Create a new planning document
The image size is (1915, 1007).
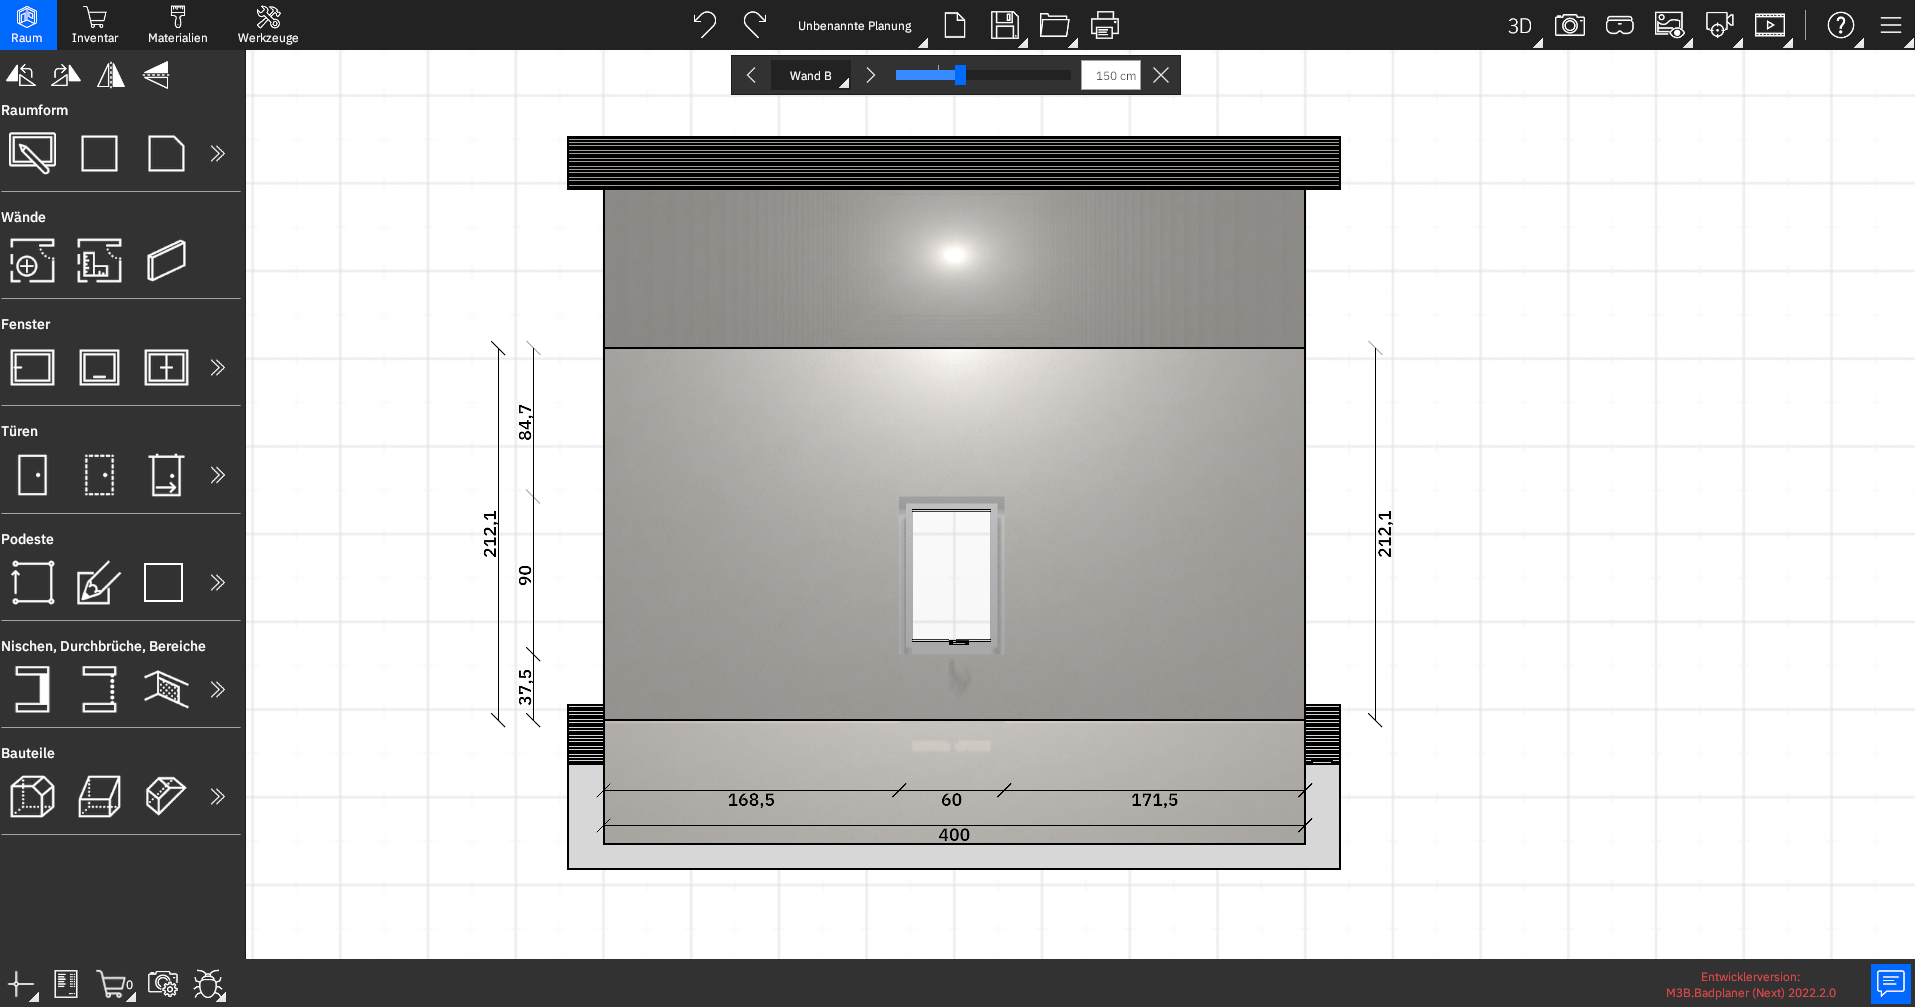click(x=955, y=25)
